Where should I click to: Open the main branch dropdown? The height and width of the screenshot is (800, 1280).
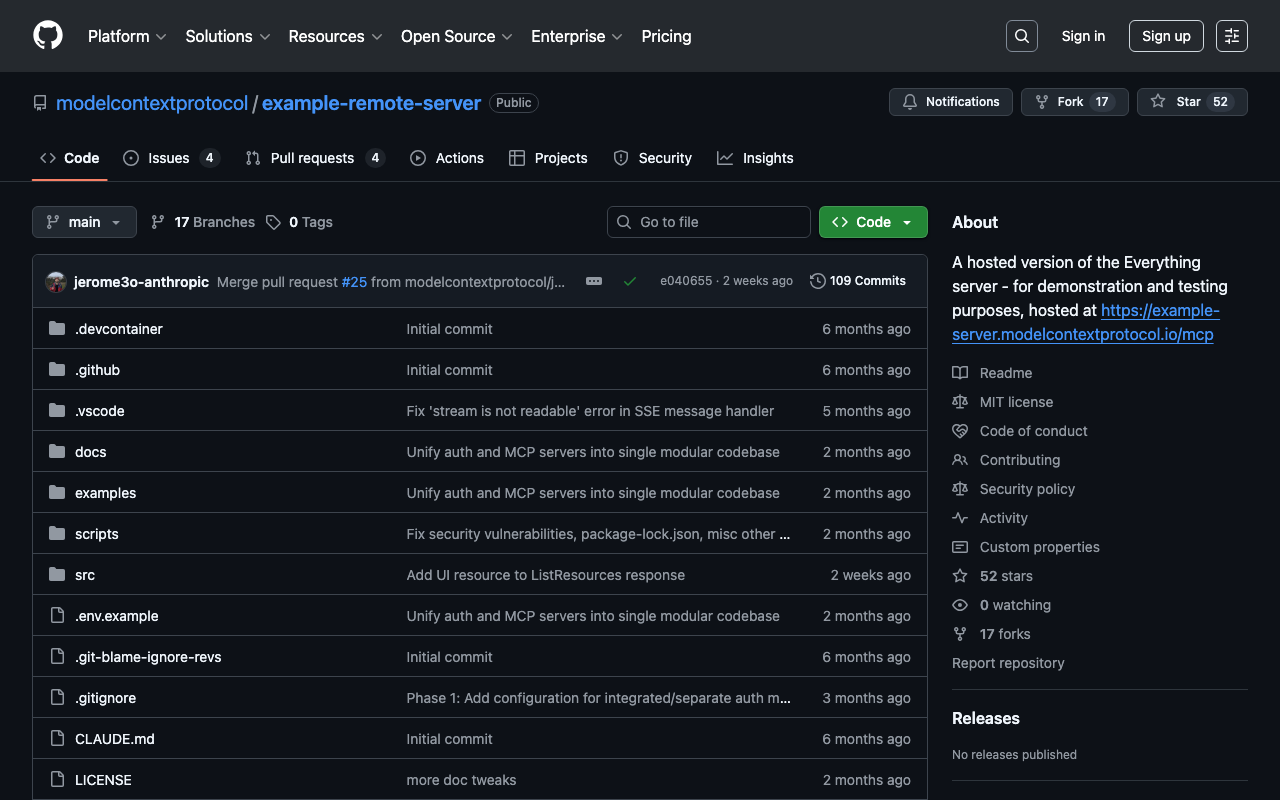84,222
